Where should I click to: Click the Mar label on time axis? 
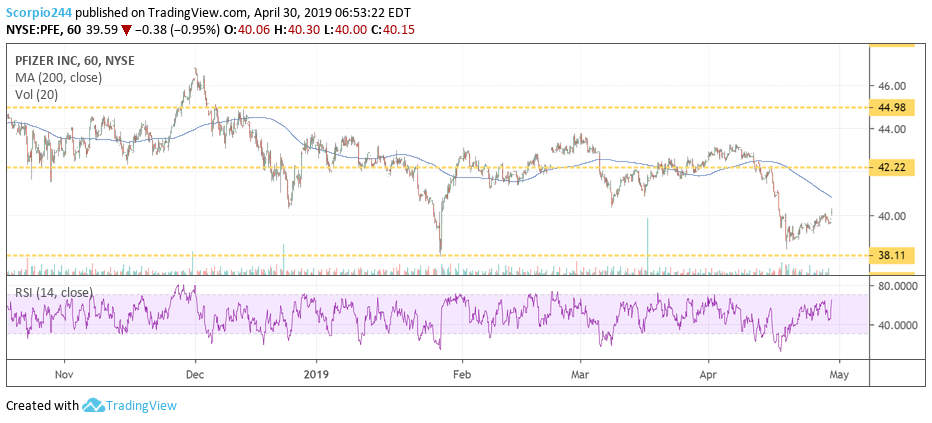580,376
